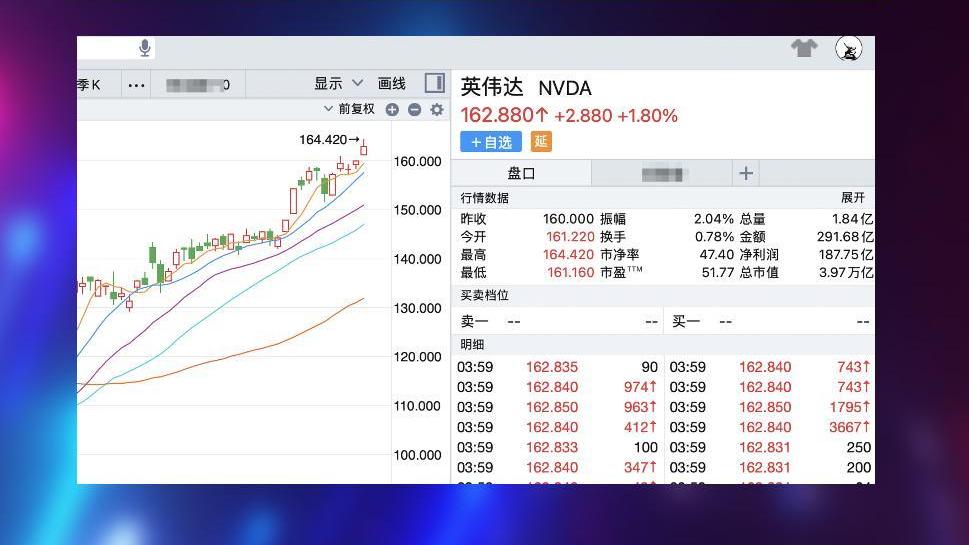Click the 行情数据 section header
This screenshot has height=545, width=969.
point(484,198)
